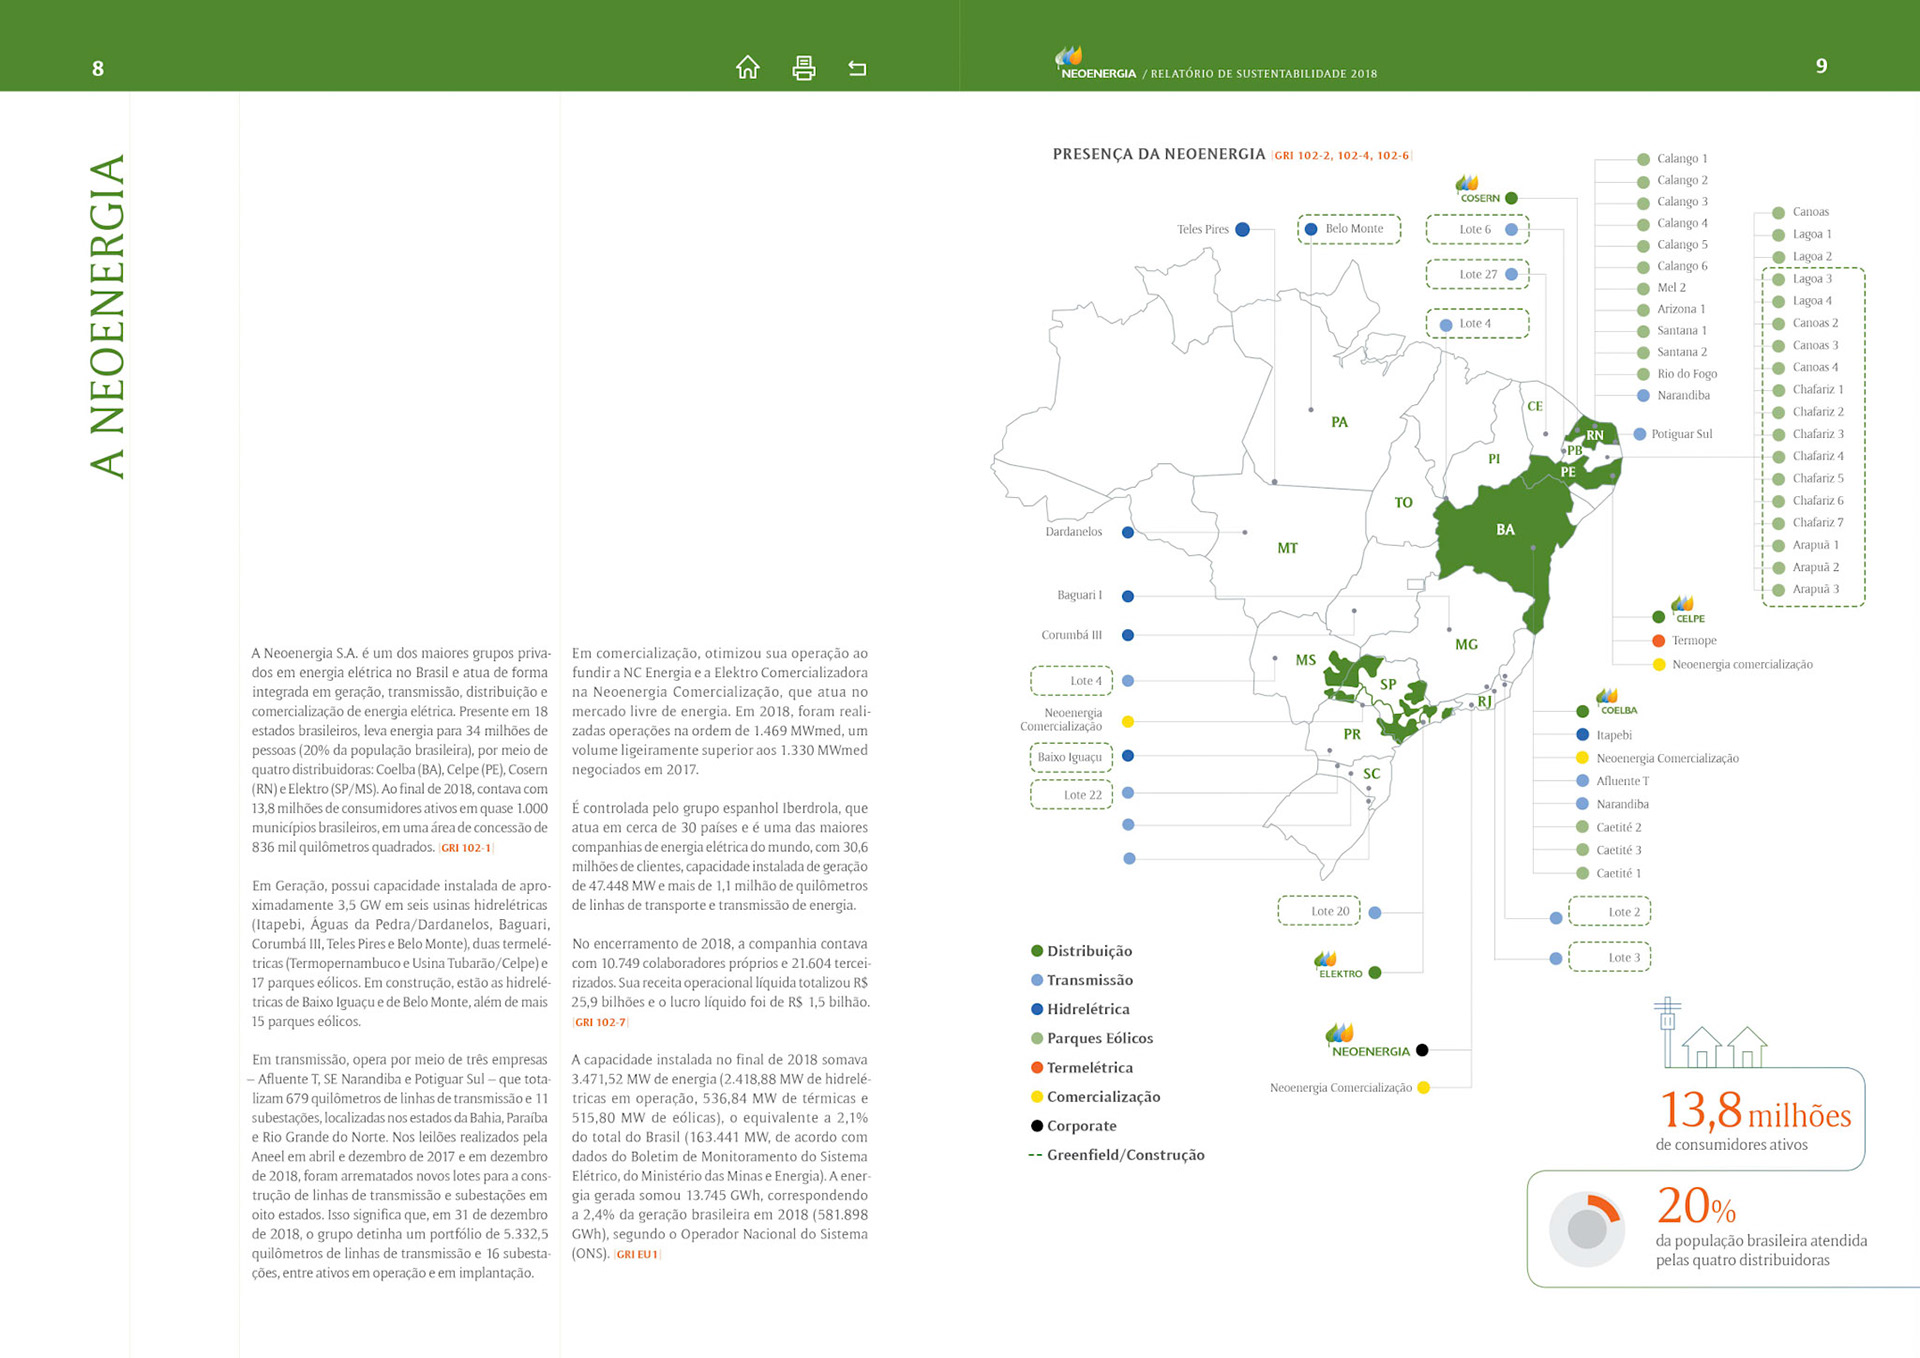Click the Lote 27 dashed box
Image resolution: width=1920 pixels, height=1358 pixels.
point(1477,274)
